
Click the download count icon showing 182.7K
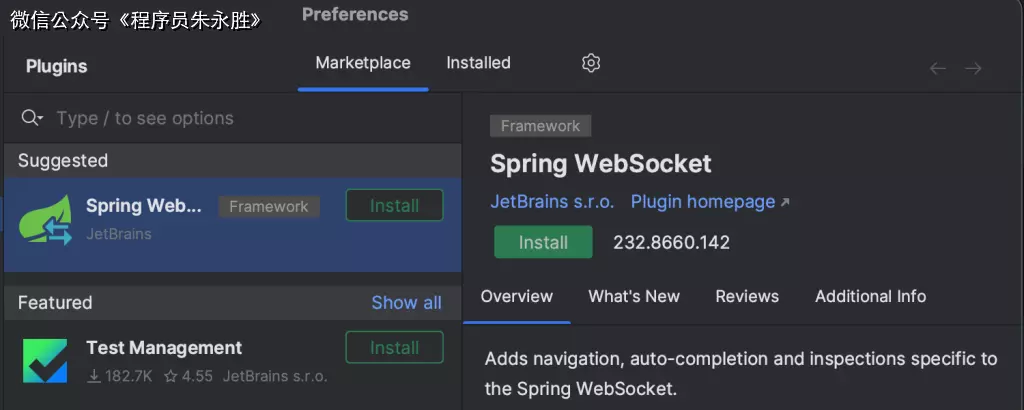95,377
